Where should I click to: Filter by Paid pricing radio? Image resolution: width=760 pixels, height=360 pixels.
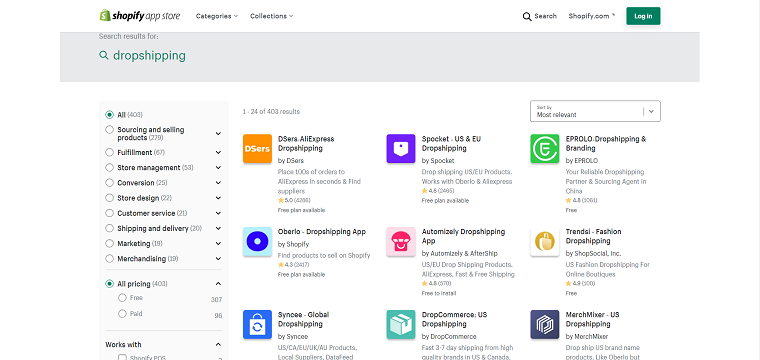point(122,313)
